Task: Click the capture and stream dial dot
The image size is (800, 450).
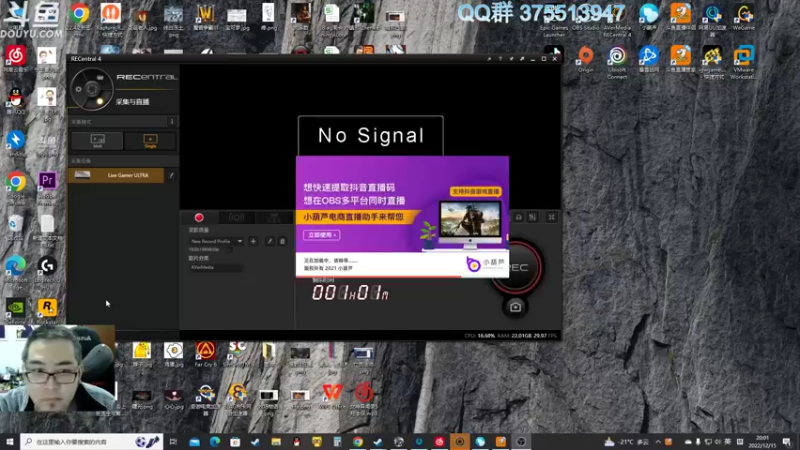Action: [100, 101]
